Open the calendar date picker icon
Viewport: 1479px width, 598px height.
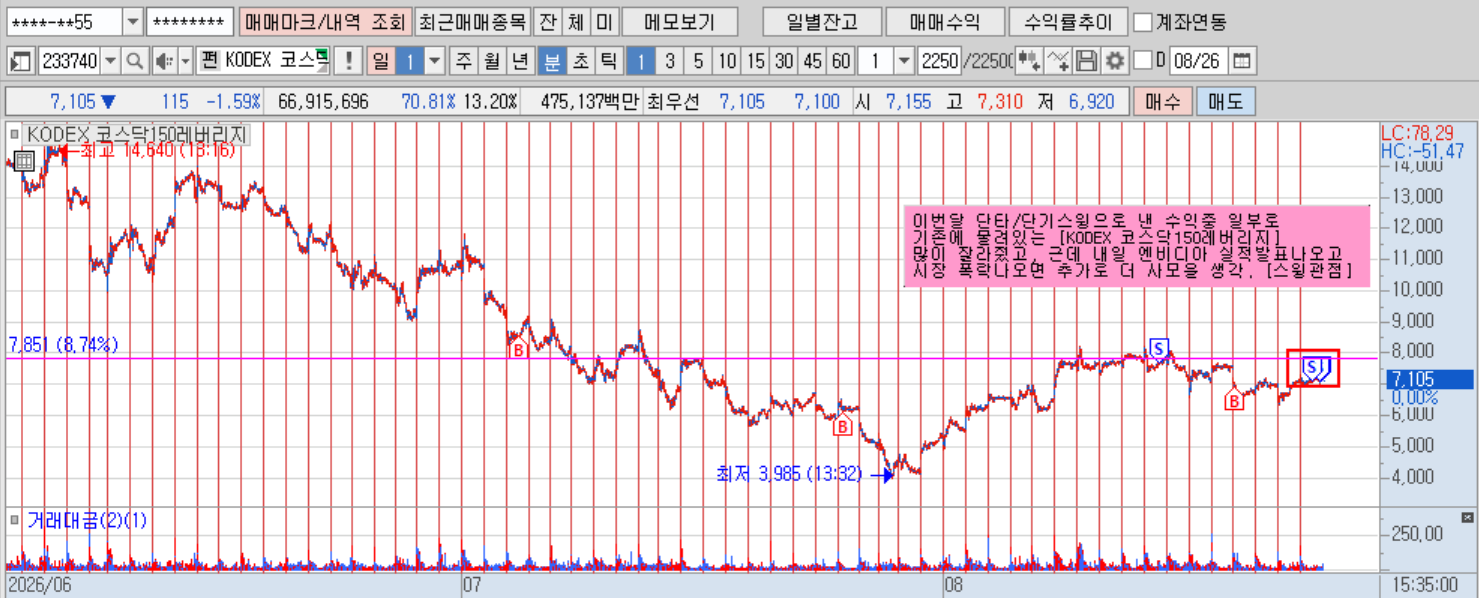click(x=1241, y=62)
